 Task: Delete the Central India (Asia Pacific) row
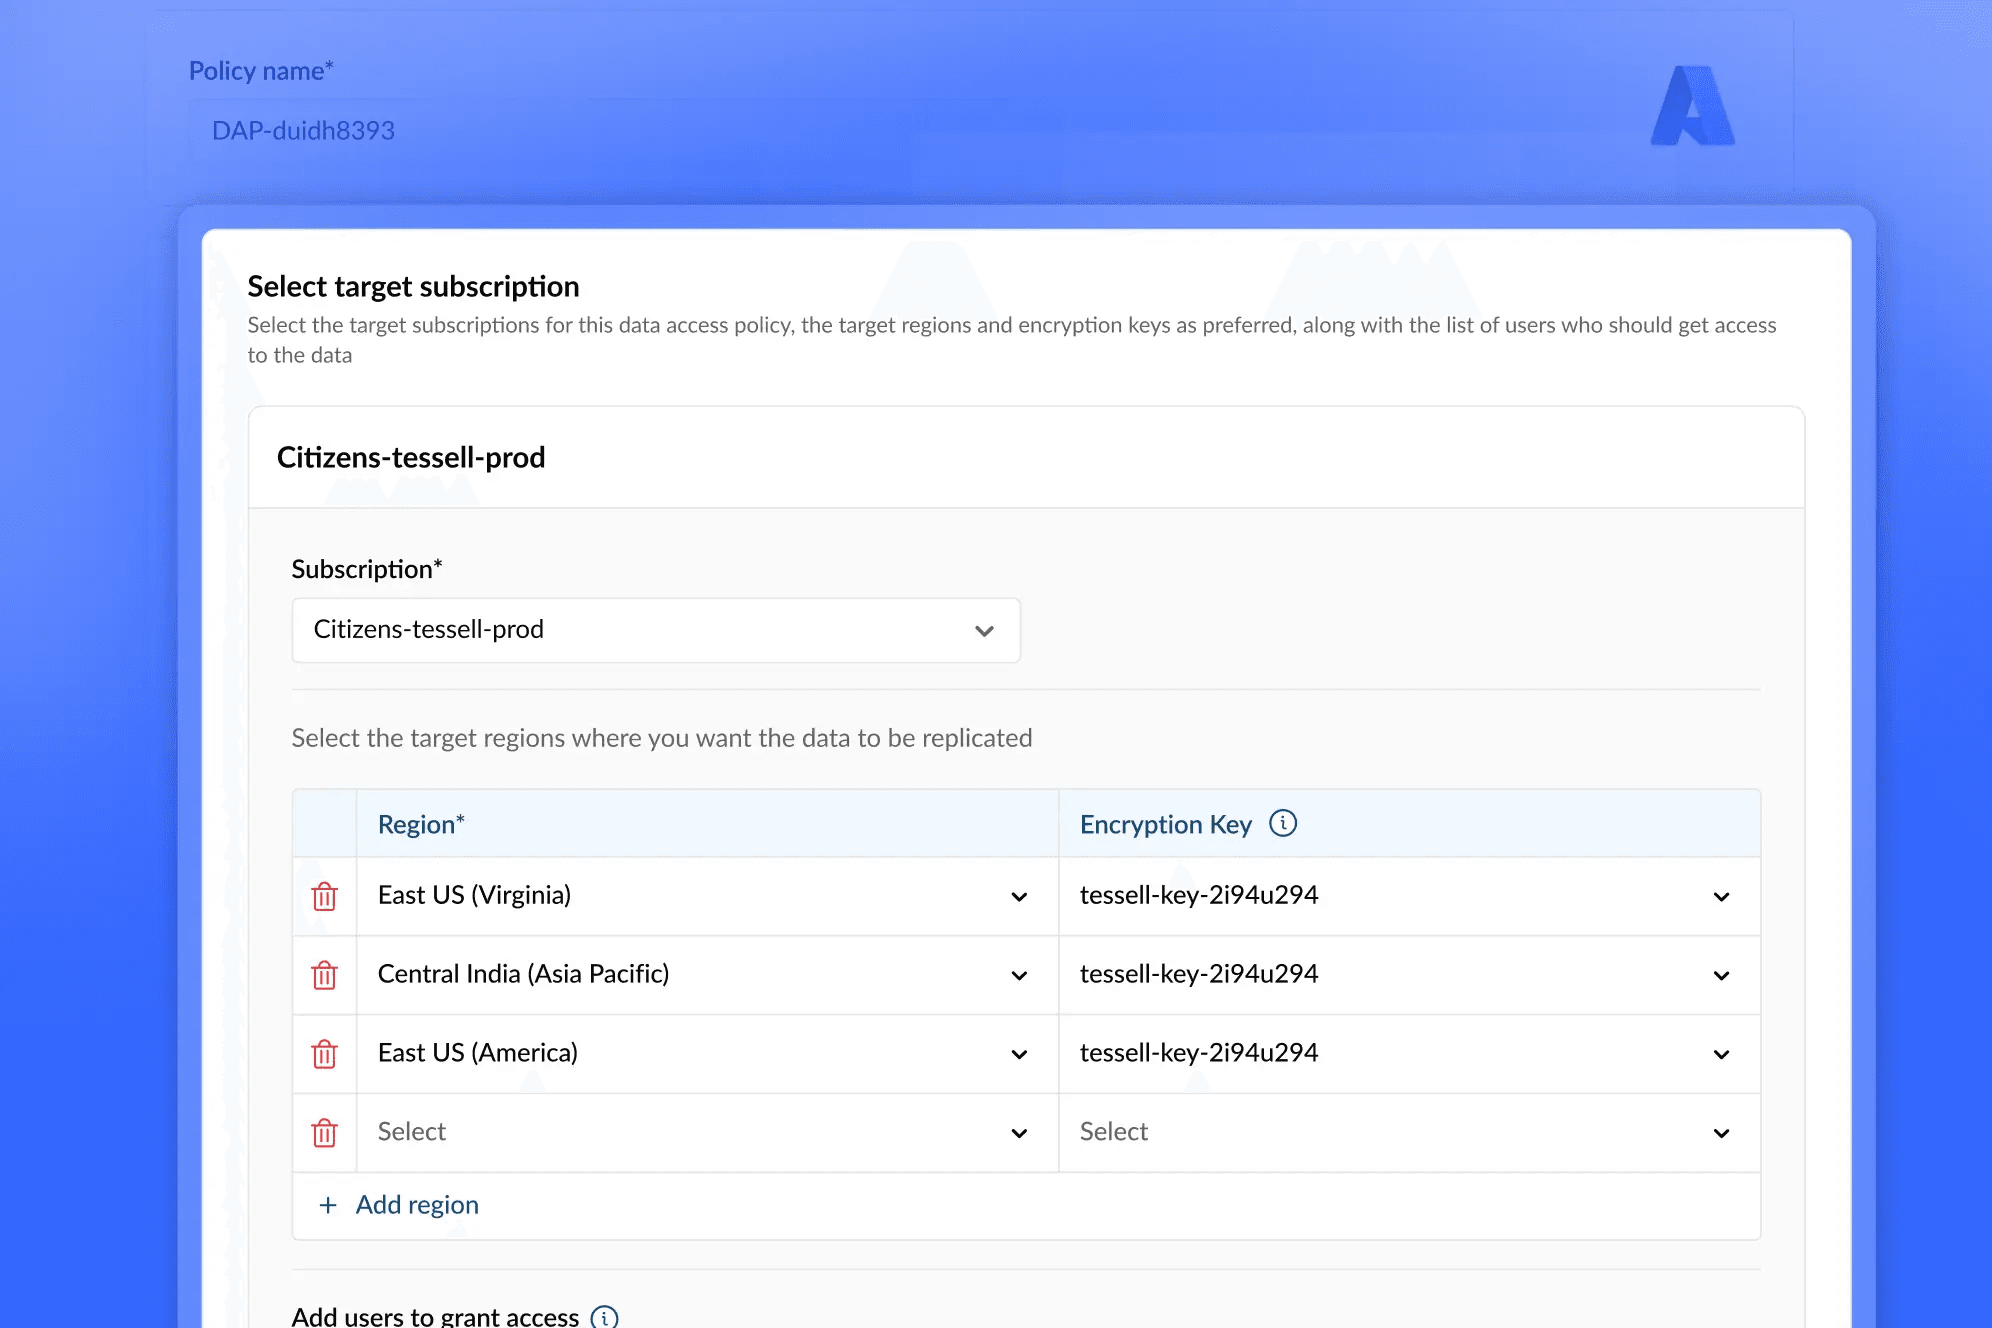coord(324,975)
